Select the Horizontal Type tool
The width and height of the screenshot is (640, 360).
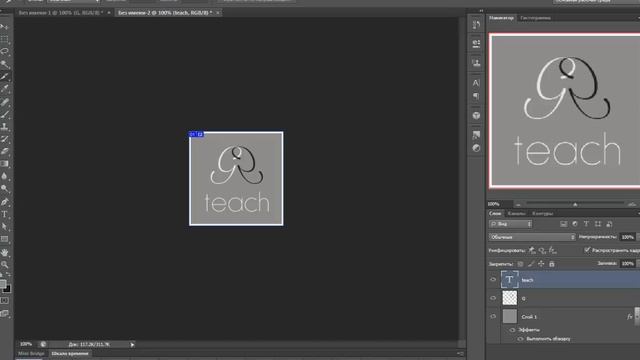click(4, 214)
